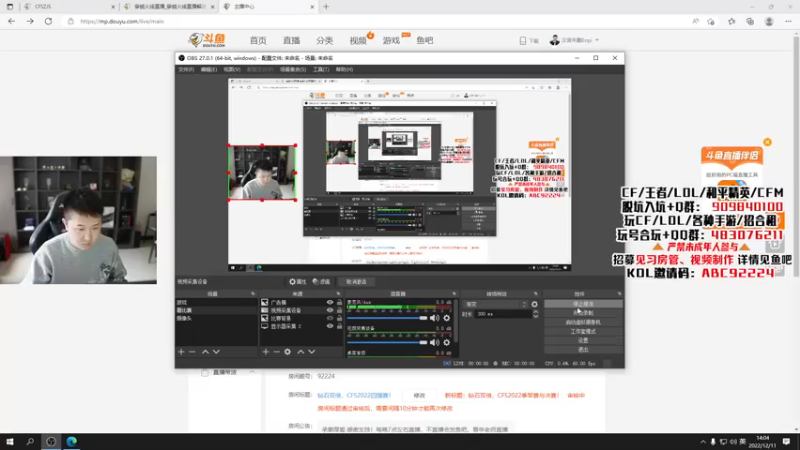Open the browser profile avatar icon
The image size is (800, 450).
pyautogui.click(x=769, y=21)
